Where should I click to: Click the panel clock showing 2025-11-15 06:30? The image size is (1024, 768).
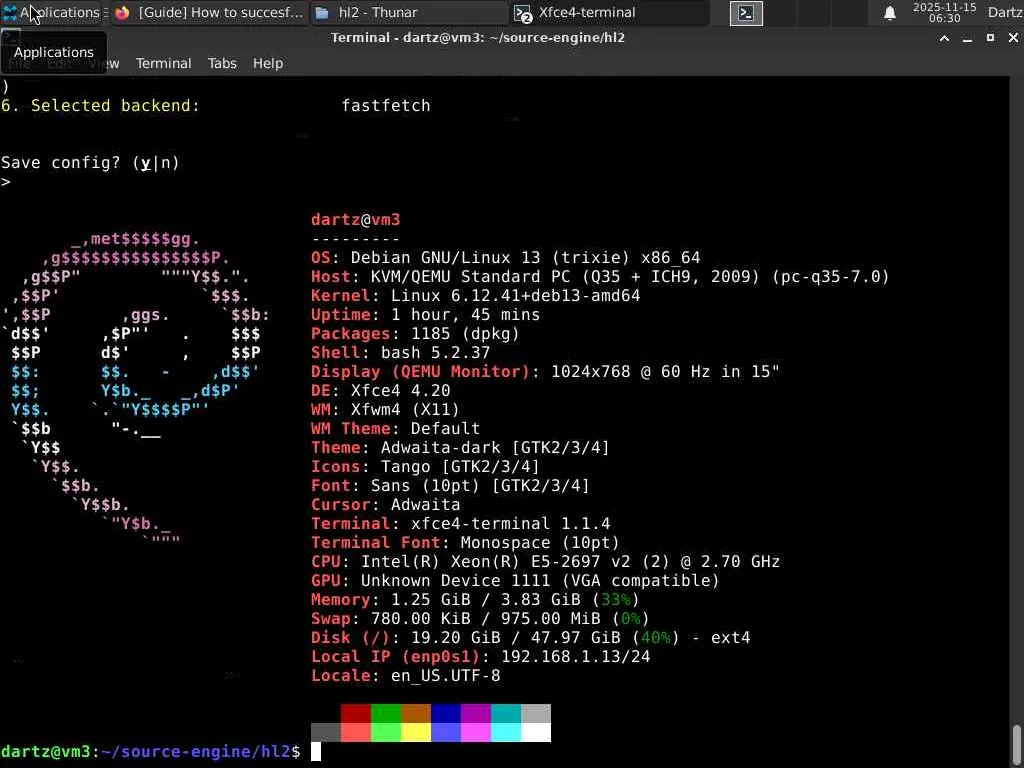(944, 12)
